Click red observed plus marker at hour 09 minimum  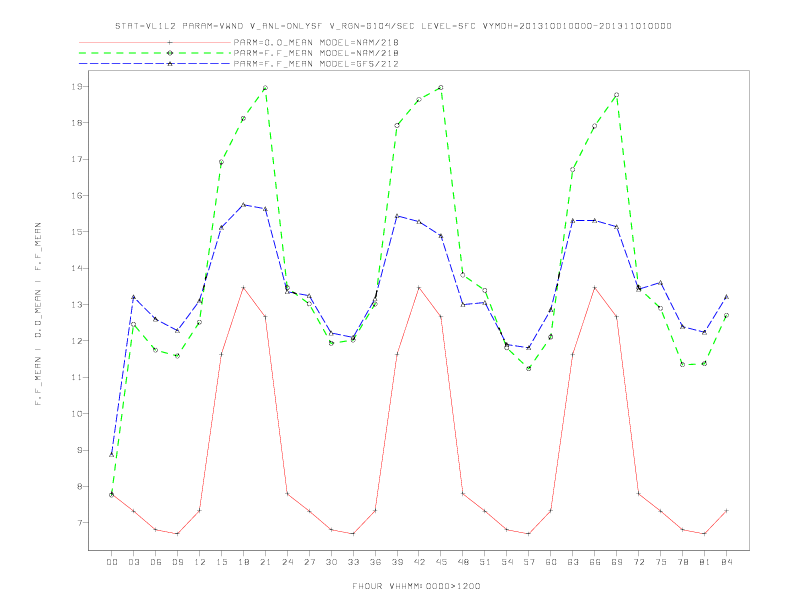pyautogui.click(x=177, y=534)
